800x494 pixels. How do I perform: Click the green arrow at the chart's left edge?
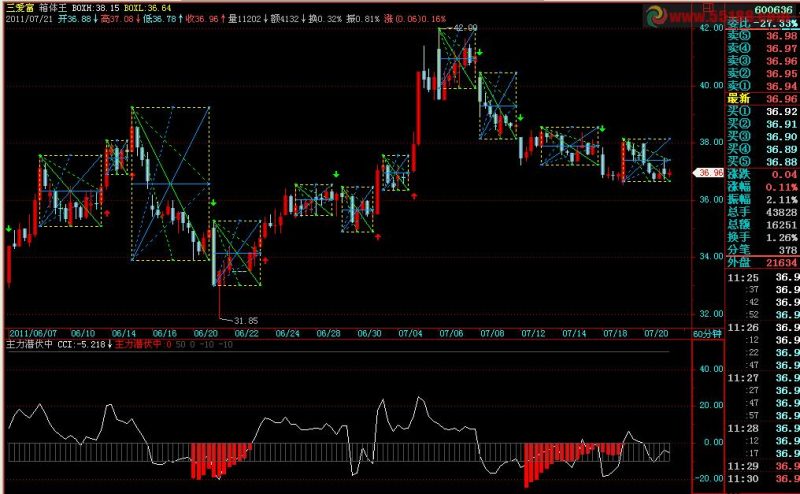pos(9,229)
